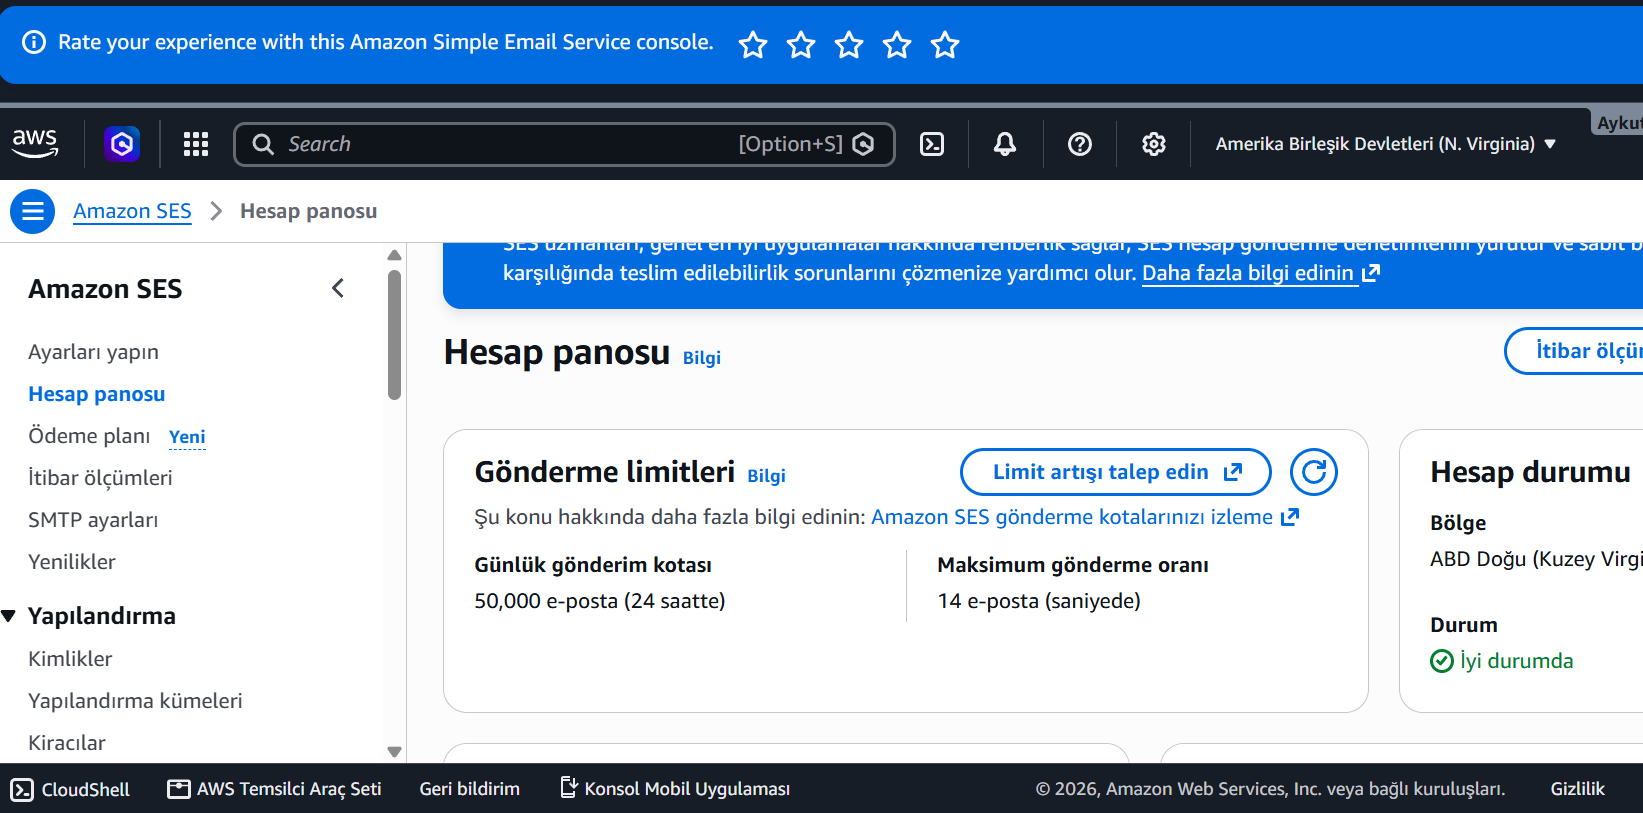Click the İtibar ölçümleri button at top right
The height and width of the screenshot is (813, 1643).
tap(1574, 351)
